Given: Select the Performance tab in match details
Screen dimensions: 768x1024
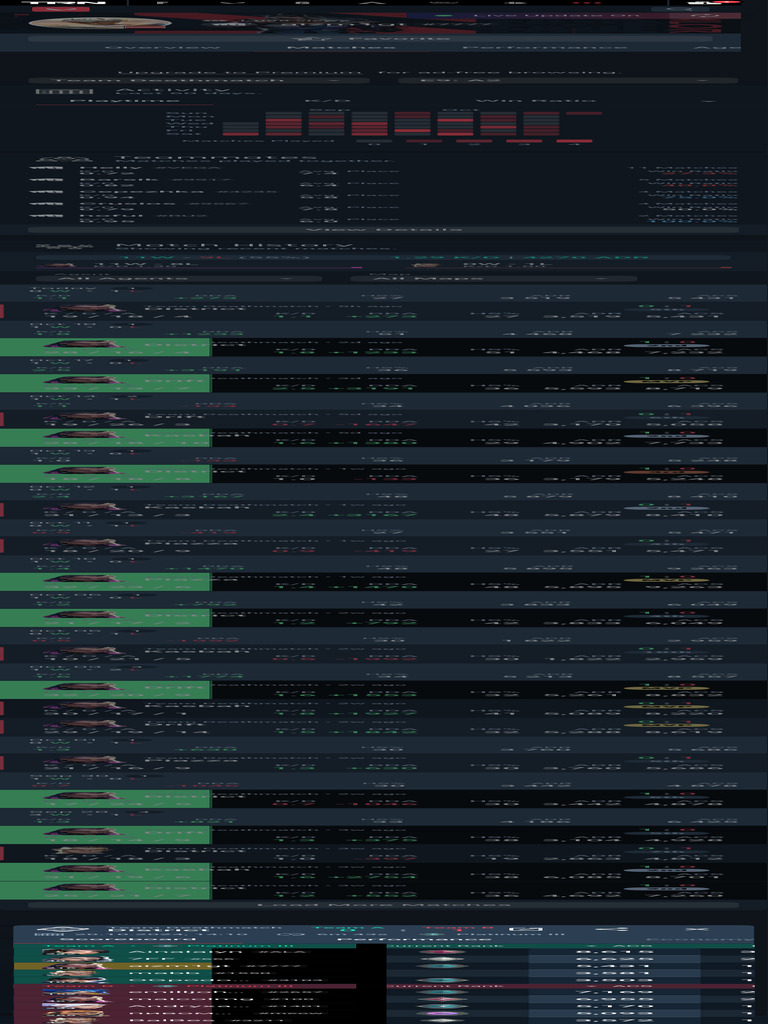Looking at the screenshot, I should (394, 940).
